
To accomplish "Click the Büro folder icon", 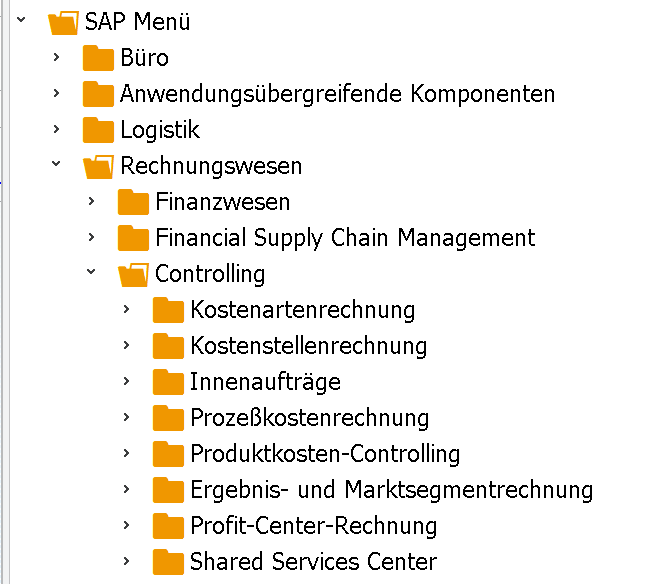I will 98,58.
